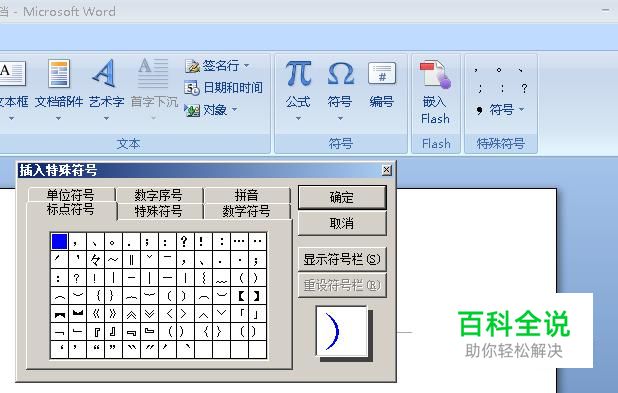
Task: Click the 对象 object icon
Action: point(192,110)
